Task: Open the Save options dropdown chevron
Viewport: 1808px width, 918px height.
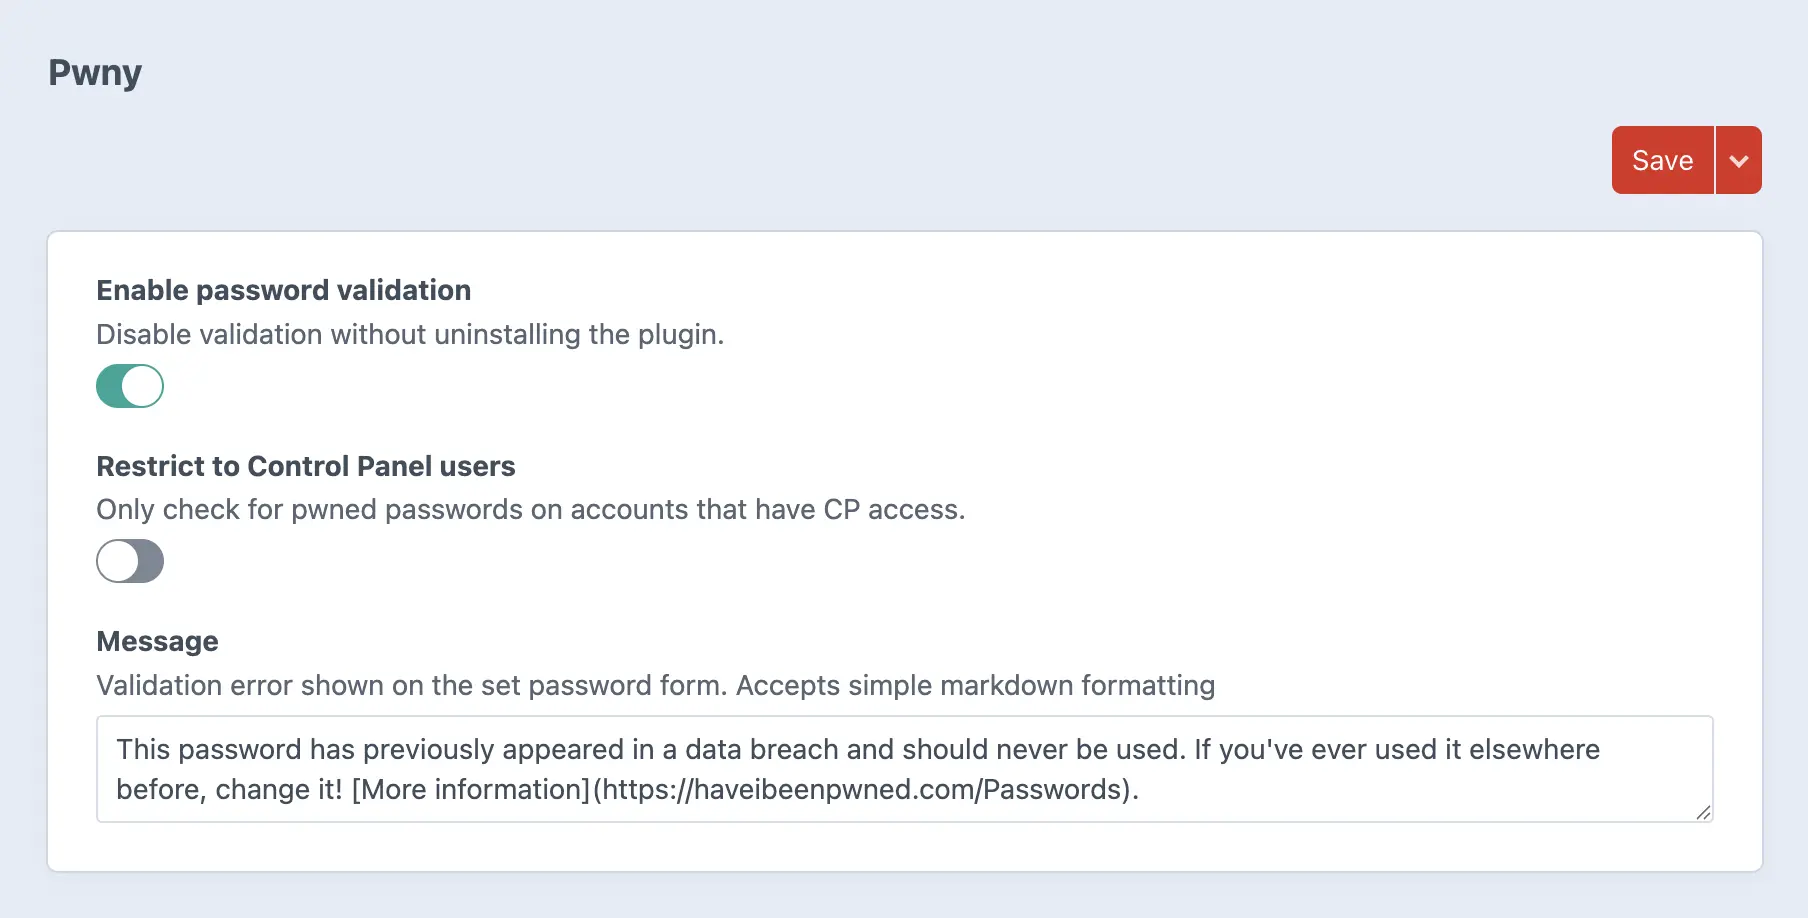Action: 1739,160
